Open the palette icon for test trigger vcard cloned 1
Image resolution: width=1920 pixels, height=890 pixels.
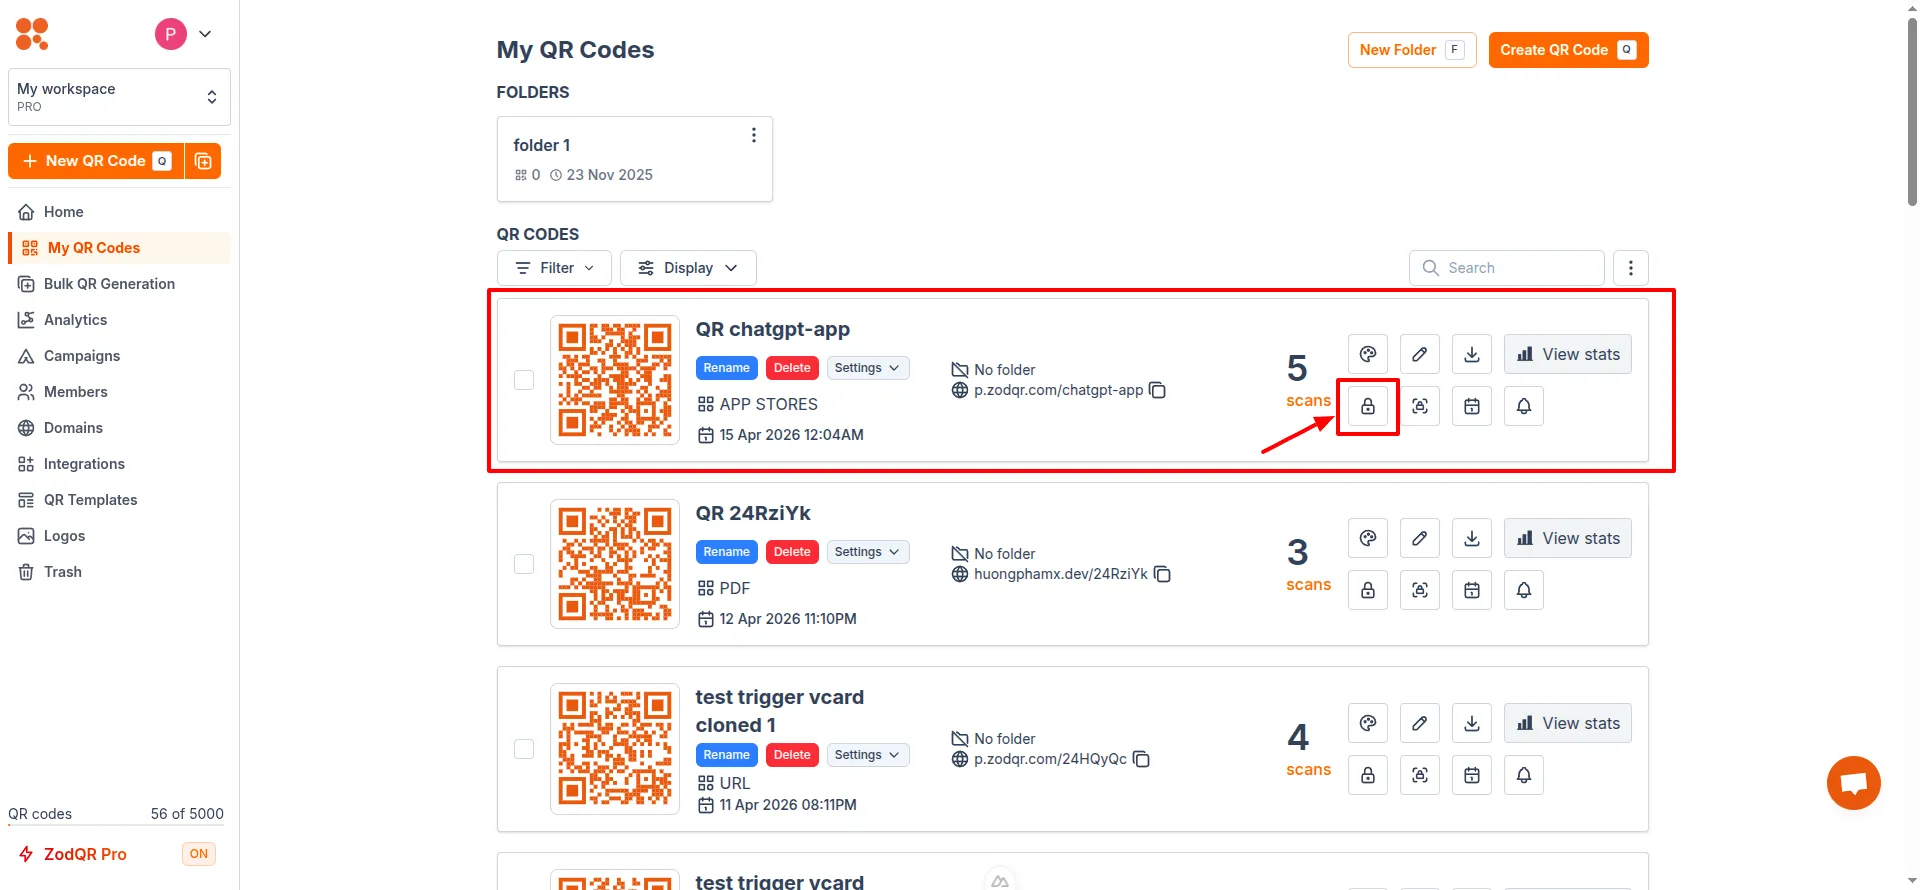pos(1368,723)
